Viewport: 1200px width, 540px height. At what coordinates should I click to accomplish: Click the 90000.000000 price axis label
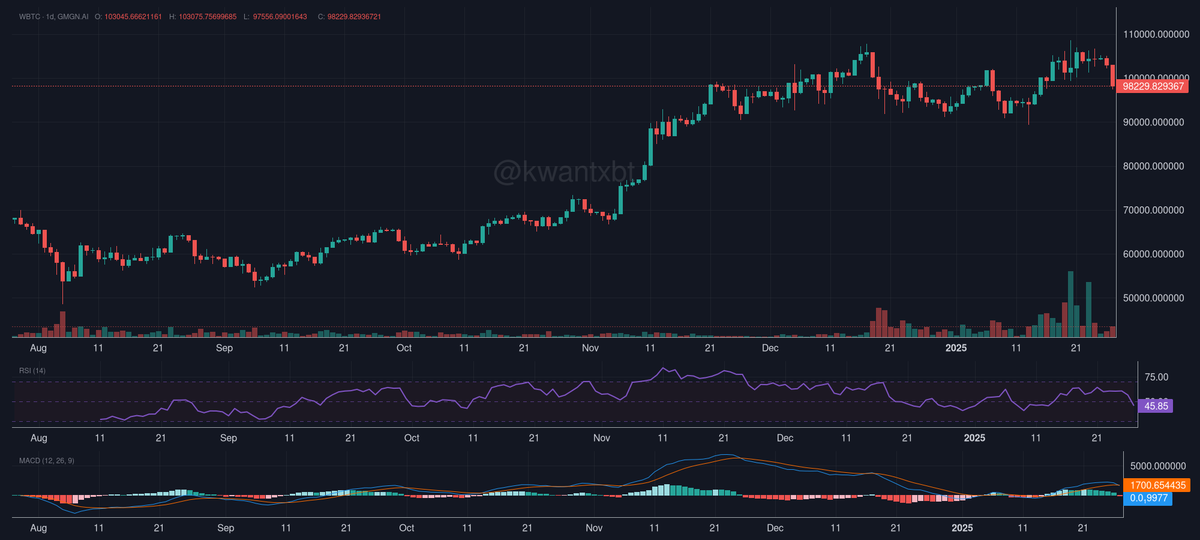point(1154,123)
